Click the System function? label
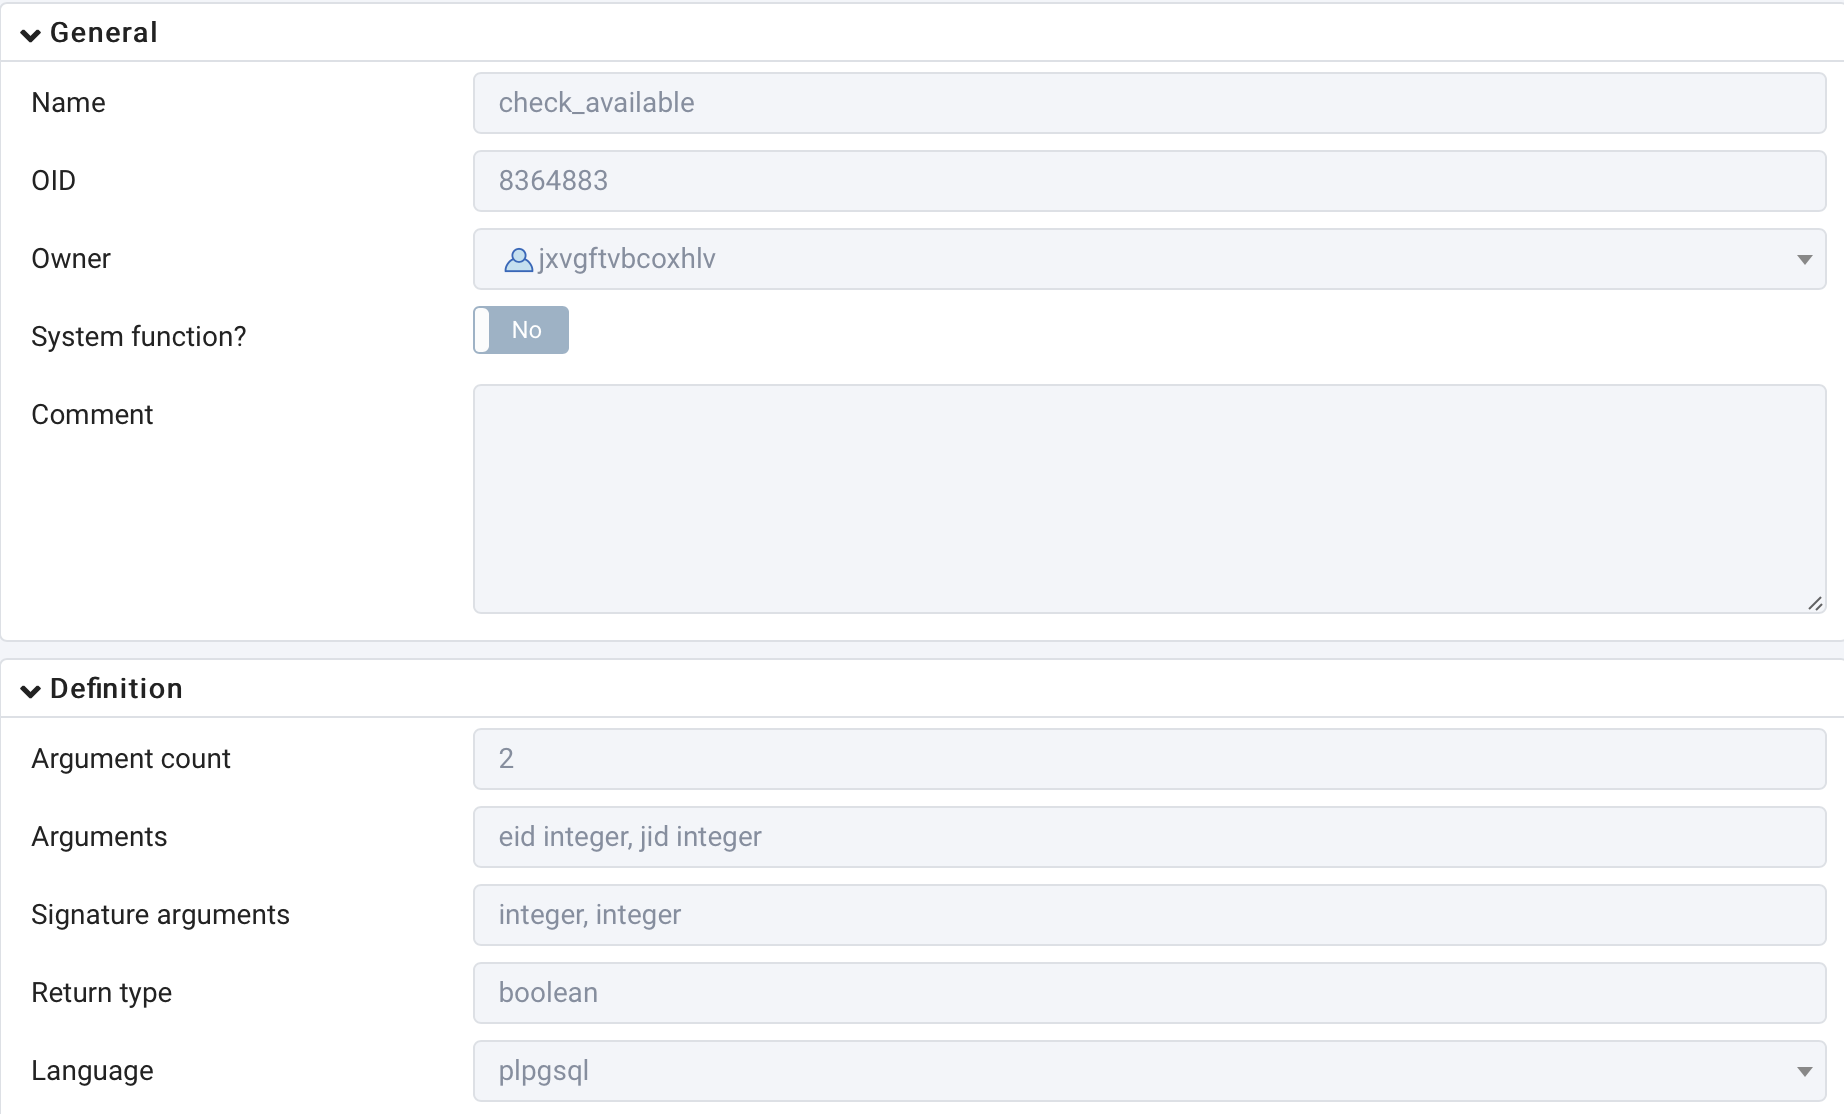Viewport: 1844px width, 1114px height. pyautogui.click(x=138, y=337)
